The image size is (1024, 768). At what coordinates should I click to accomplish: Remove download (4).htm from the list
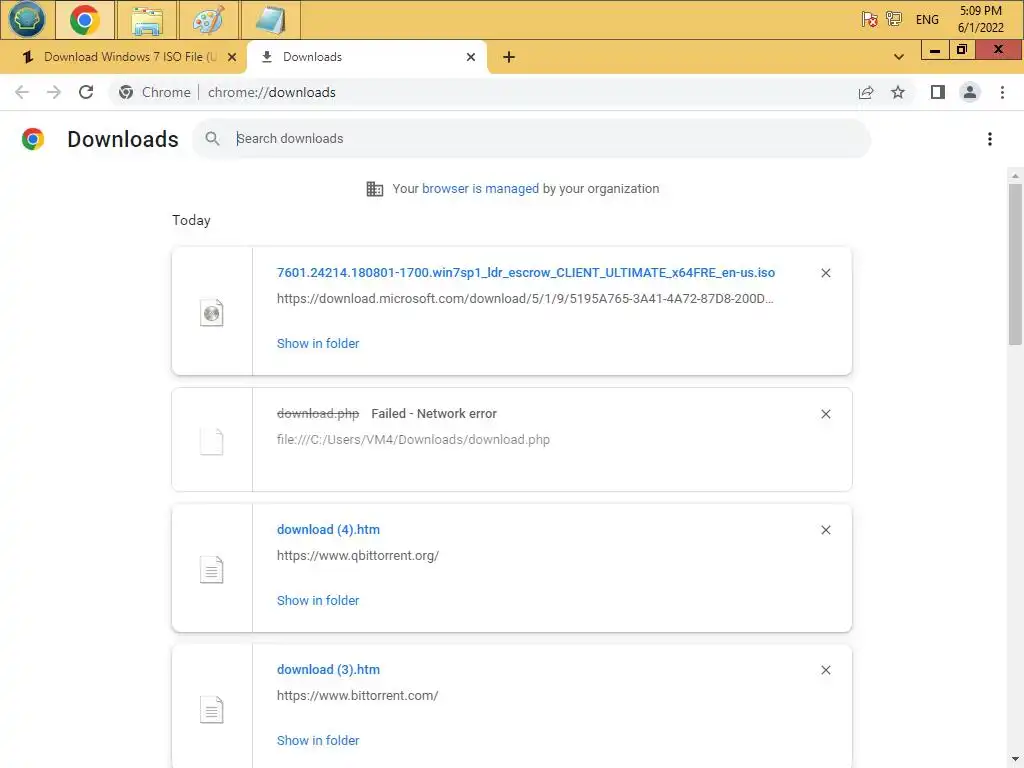click(x=826, y=530)
